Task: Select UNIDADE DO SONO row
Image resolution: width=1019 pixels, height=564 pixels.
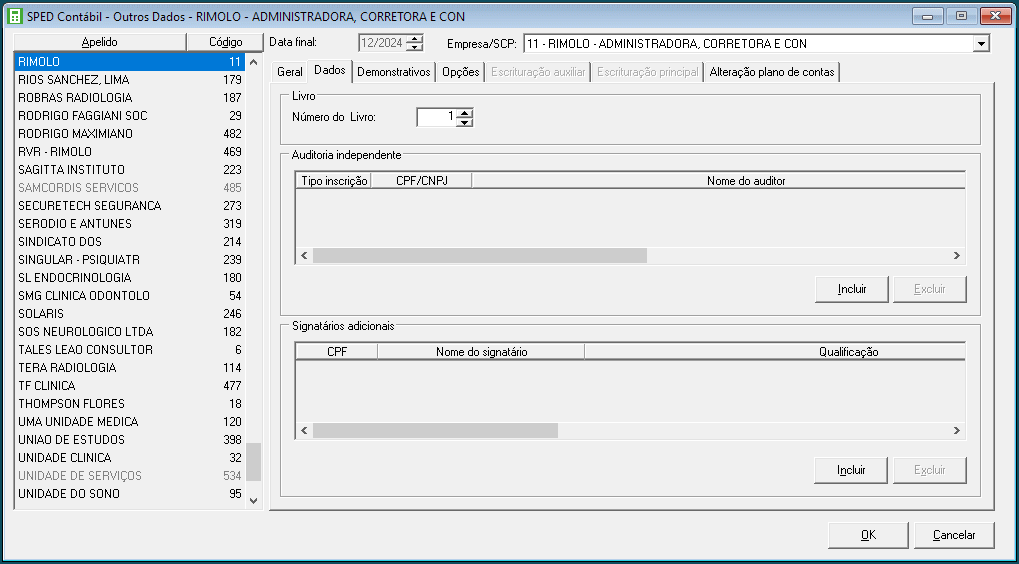Action: [x=129, y=494]
